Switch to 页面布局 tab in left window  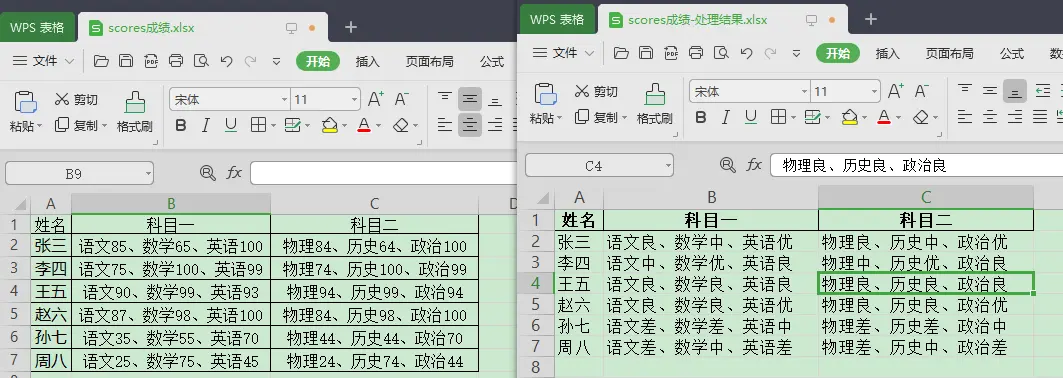[429, 62]
